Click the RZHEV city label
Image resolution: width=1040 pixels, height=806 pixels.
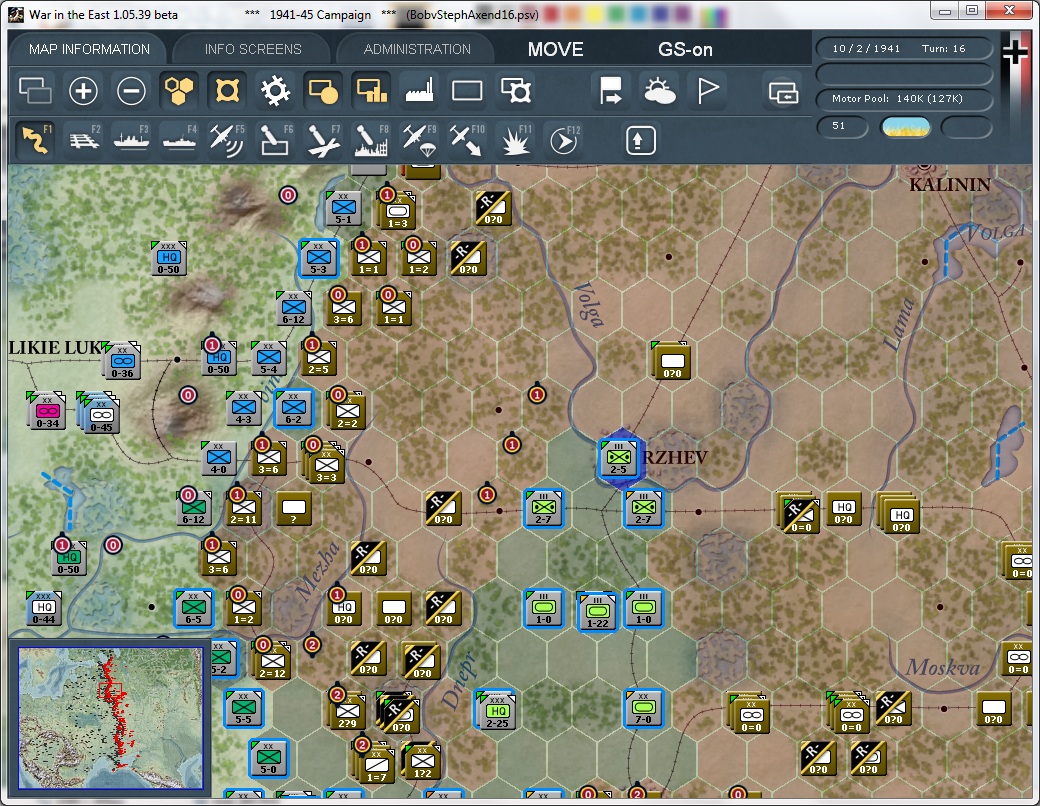[675, 457]
